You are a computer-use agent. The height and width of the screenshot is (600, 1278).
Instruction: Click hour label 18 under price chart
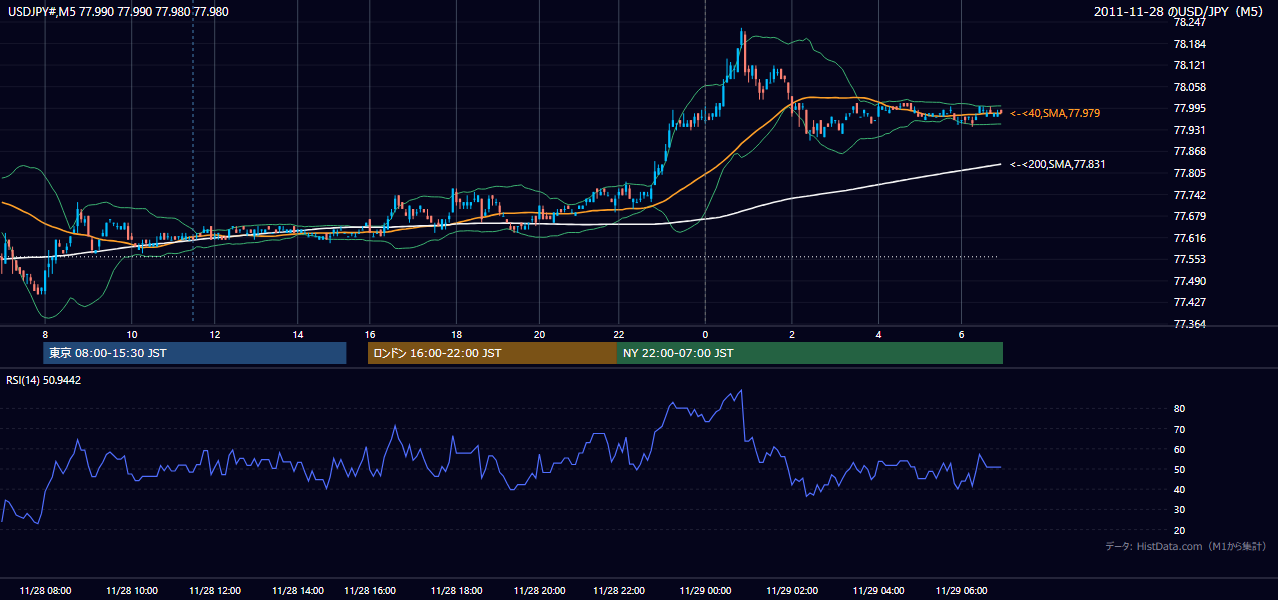tap(457, 334)
